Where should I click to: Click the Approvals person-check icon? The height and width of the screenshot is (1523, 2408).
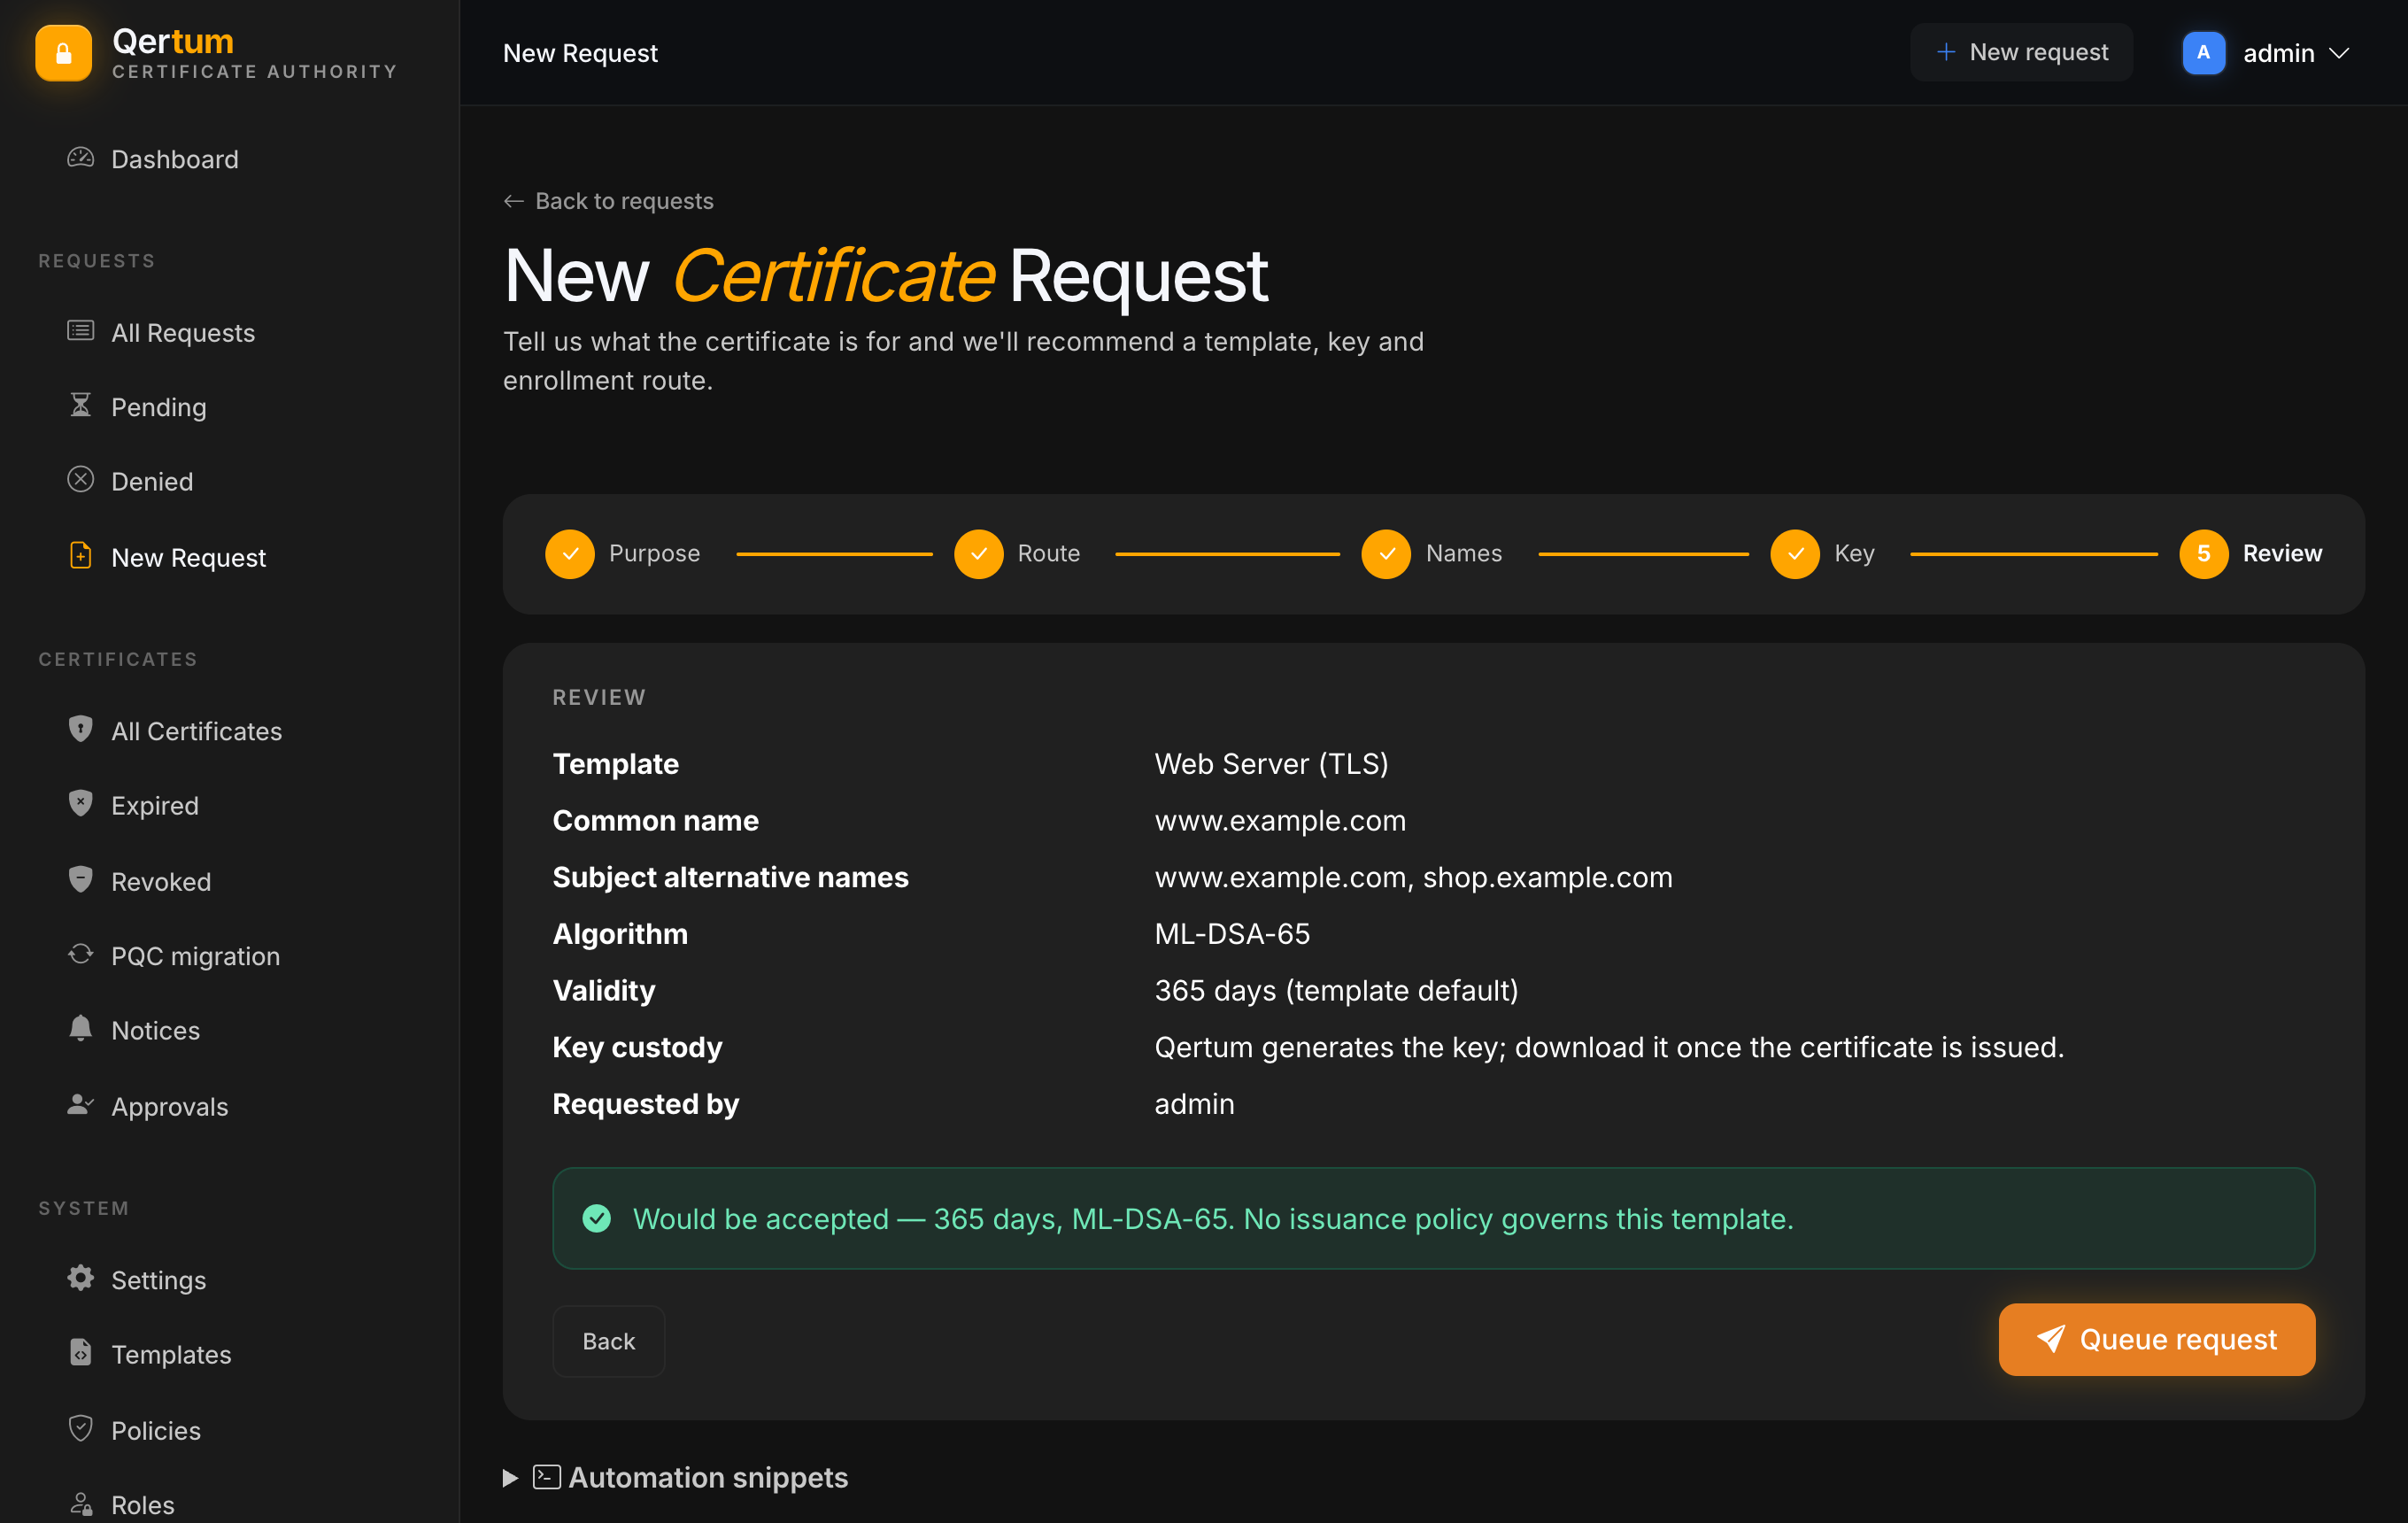coord(81,1105)
